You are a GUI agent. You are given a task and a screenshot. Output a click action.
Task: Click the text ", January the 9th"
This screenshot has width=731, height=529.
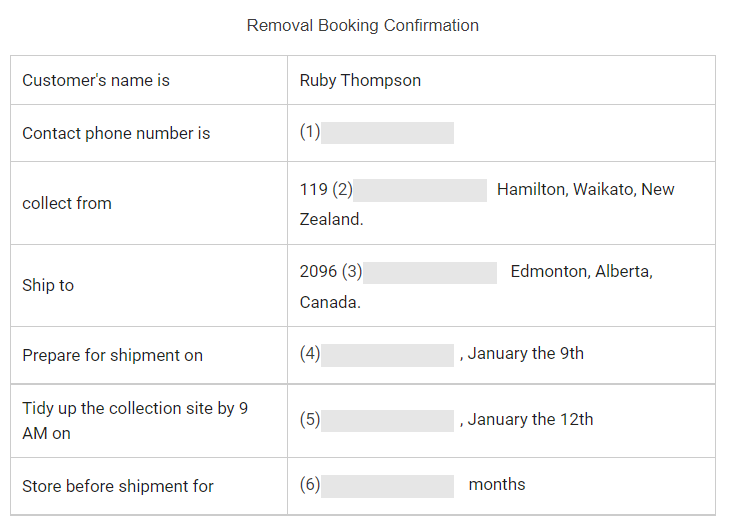coord(522,354)
